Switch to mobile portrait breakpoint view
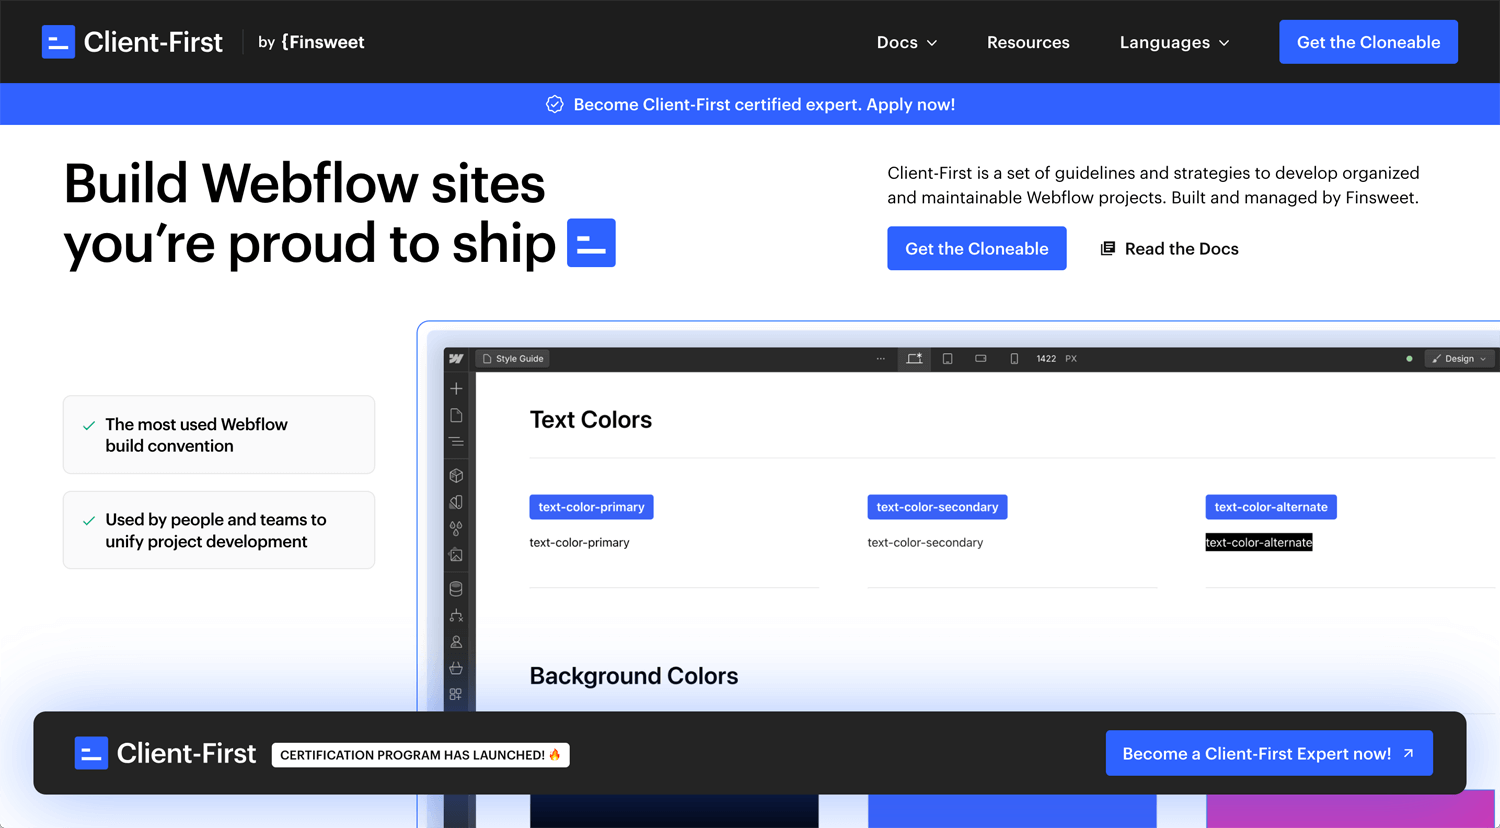Viewport: 1500px width, 828px height. (x=1015, y=358)
